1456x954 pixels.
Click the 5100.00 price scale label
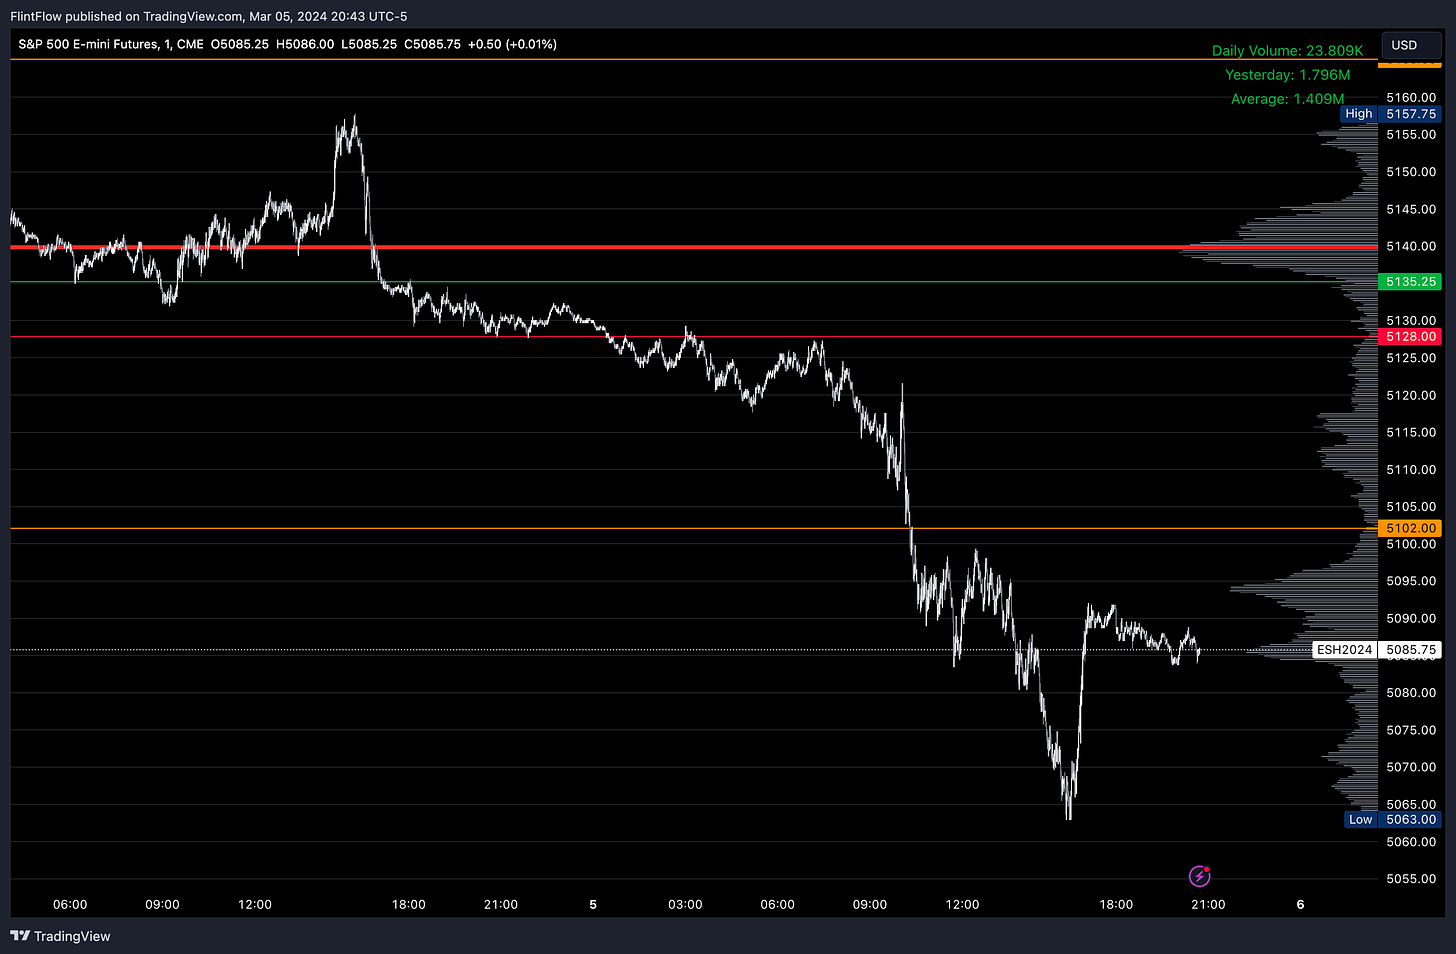pyautogui.click(x=1411, y=544)
